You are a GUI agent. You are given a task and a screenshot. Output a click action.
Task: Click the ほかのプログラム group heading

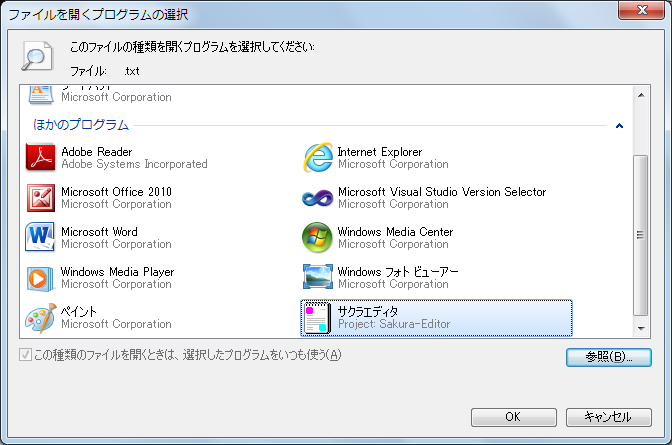[81, 125]
